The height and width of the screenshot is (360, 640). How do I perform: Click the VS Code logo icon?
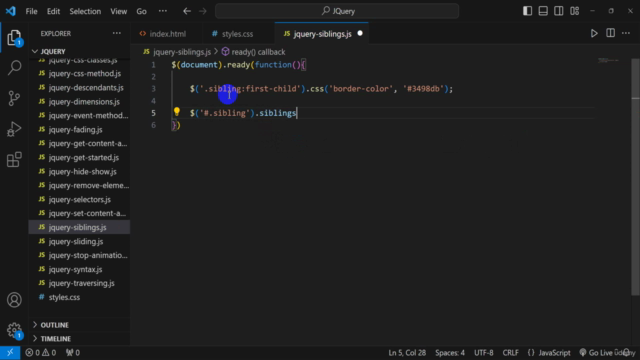[x=11, y=11]
